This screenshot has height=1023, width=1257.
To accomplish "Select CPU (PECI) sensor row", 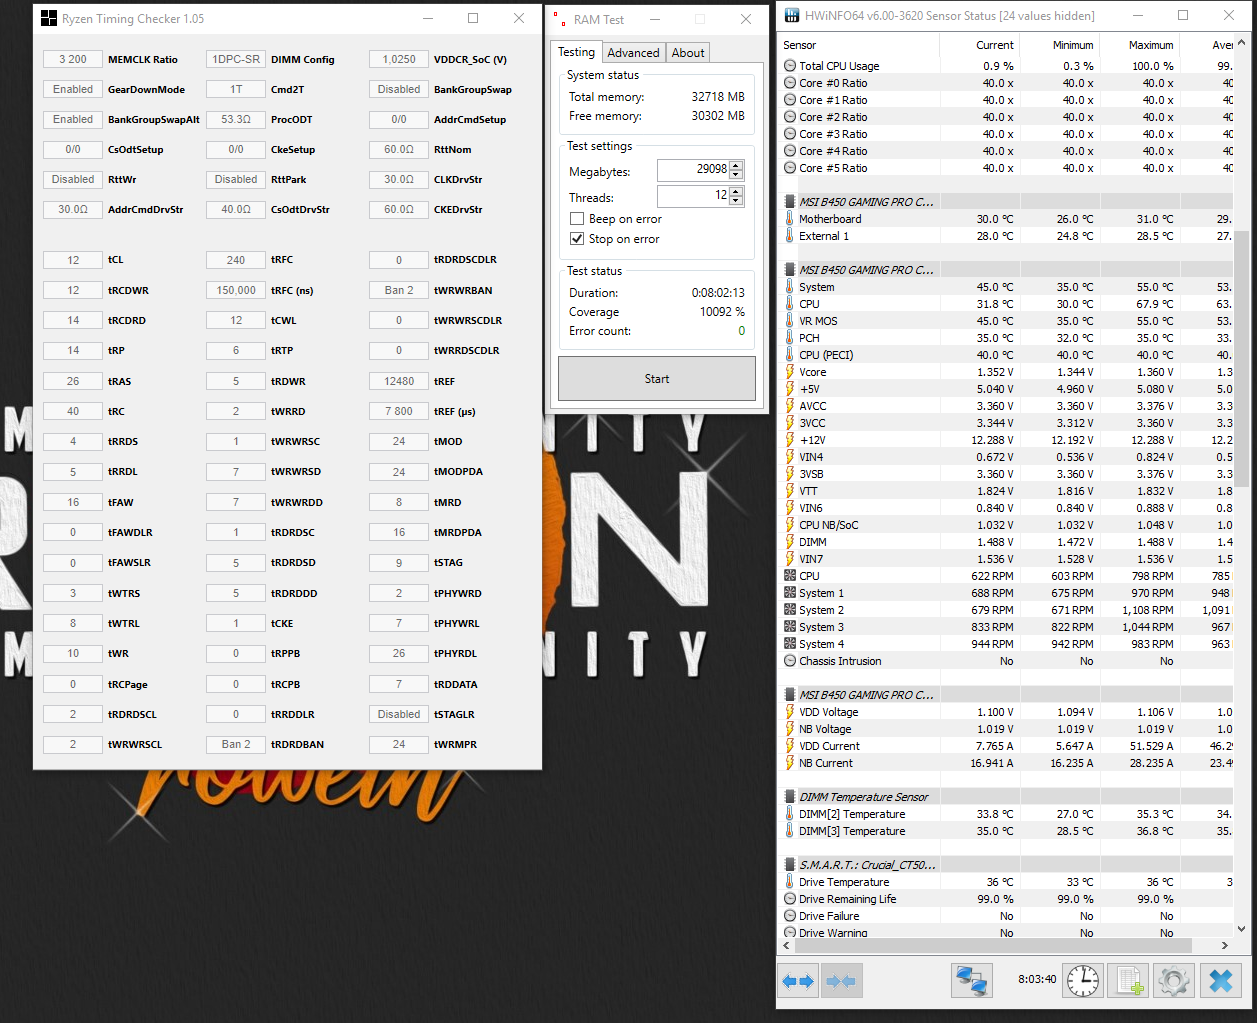I will 1006,355.
